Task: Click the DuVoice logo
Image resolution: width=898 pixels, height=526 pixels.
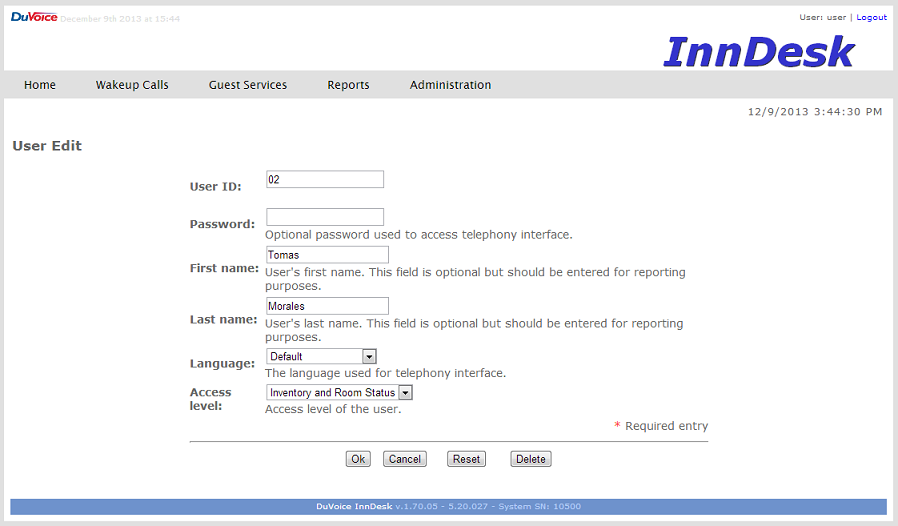Action: click(34, 17)
